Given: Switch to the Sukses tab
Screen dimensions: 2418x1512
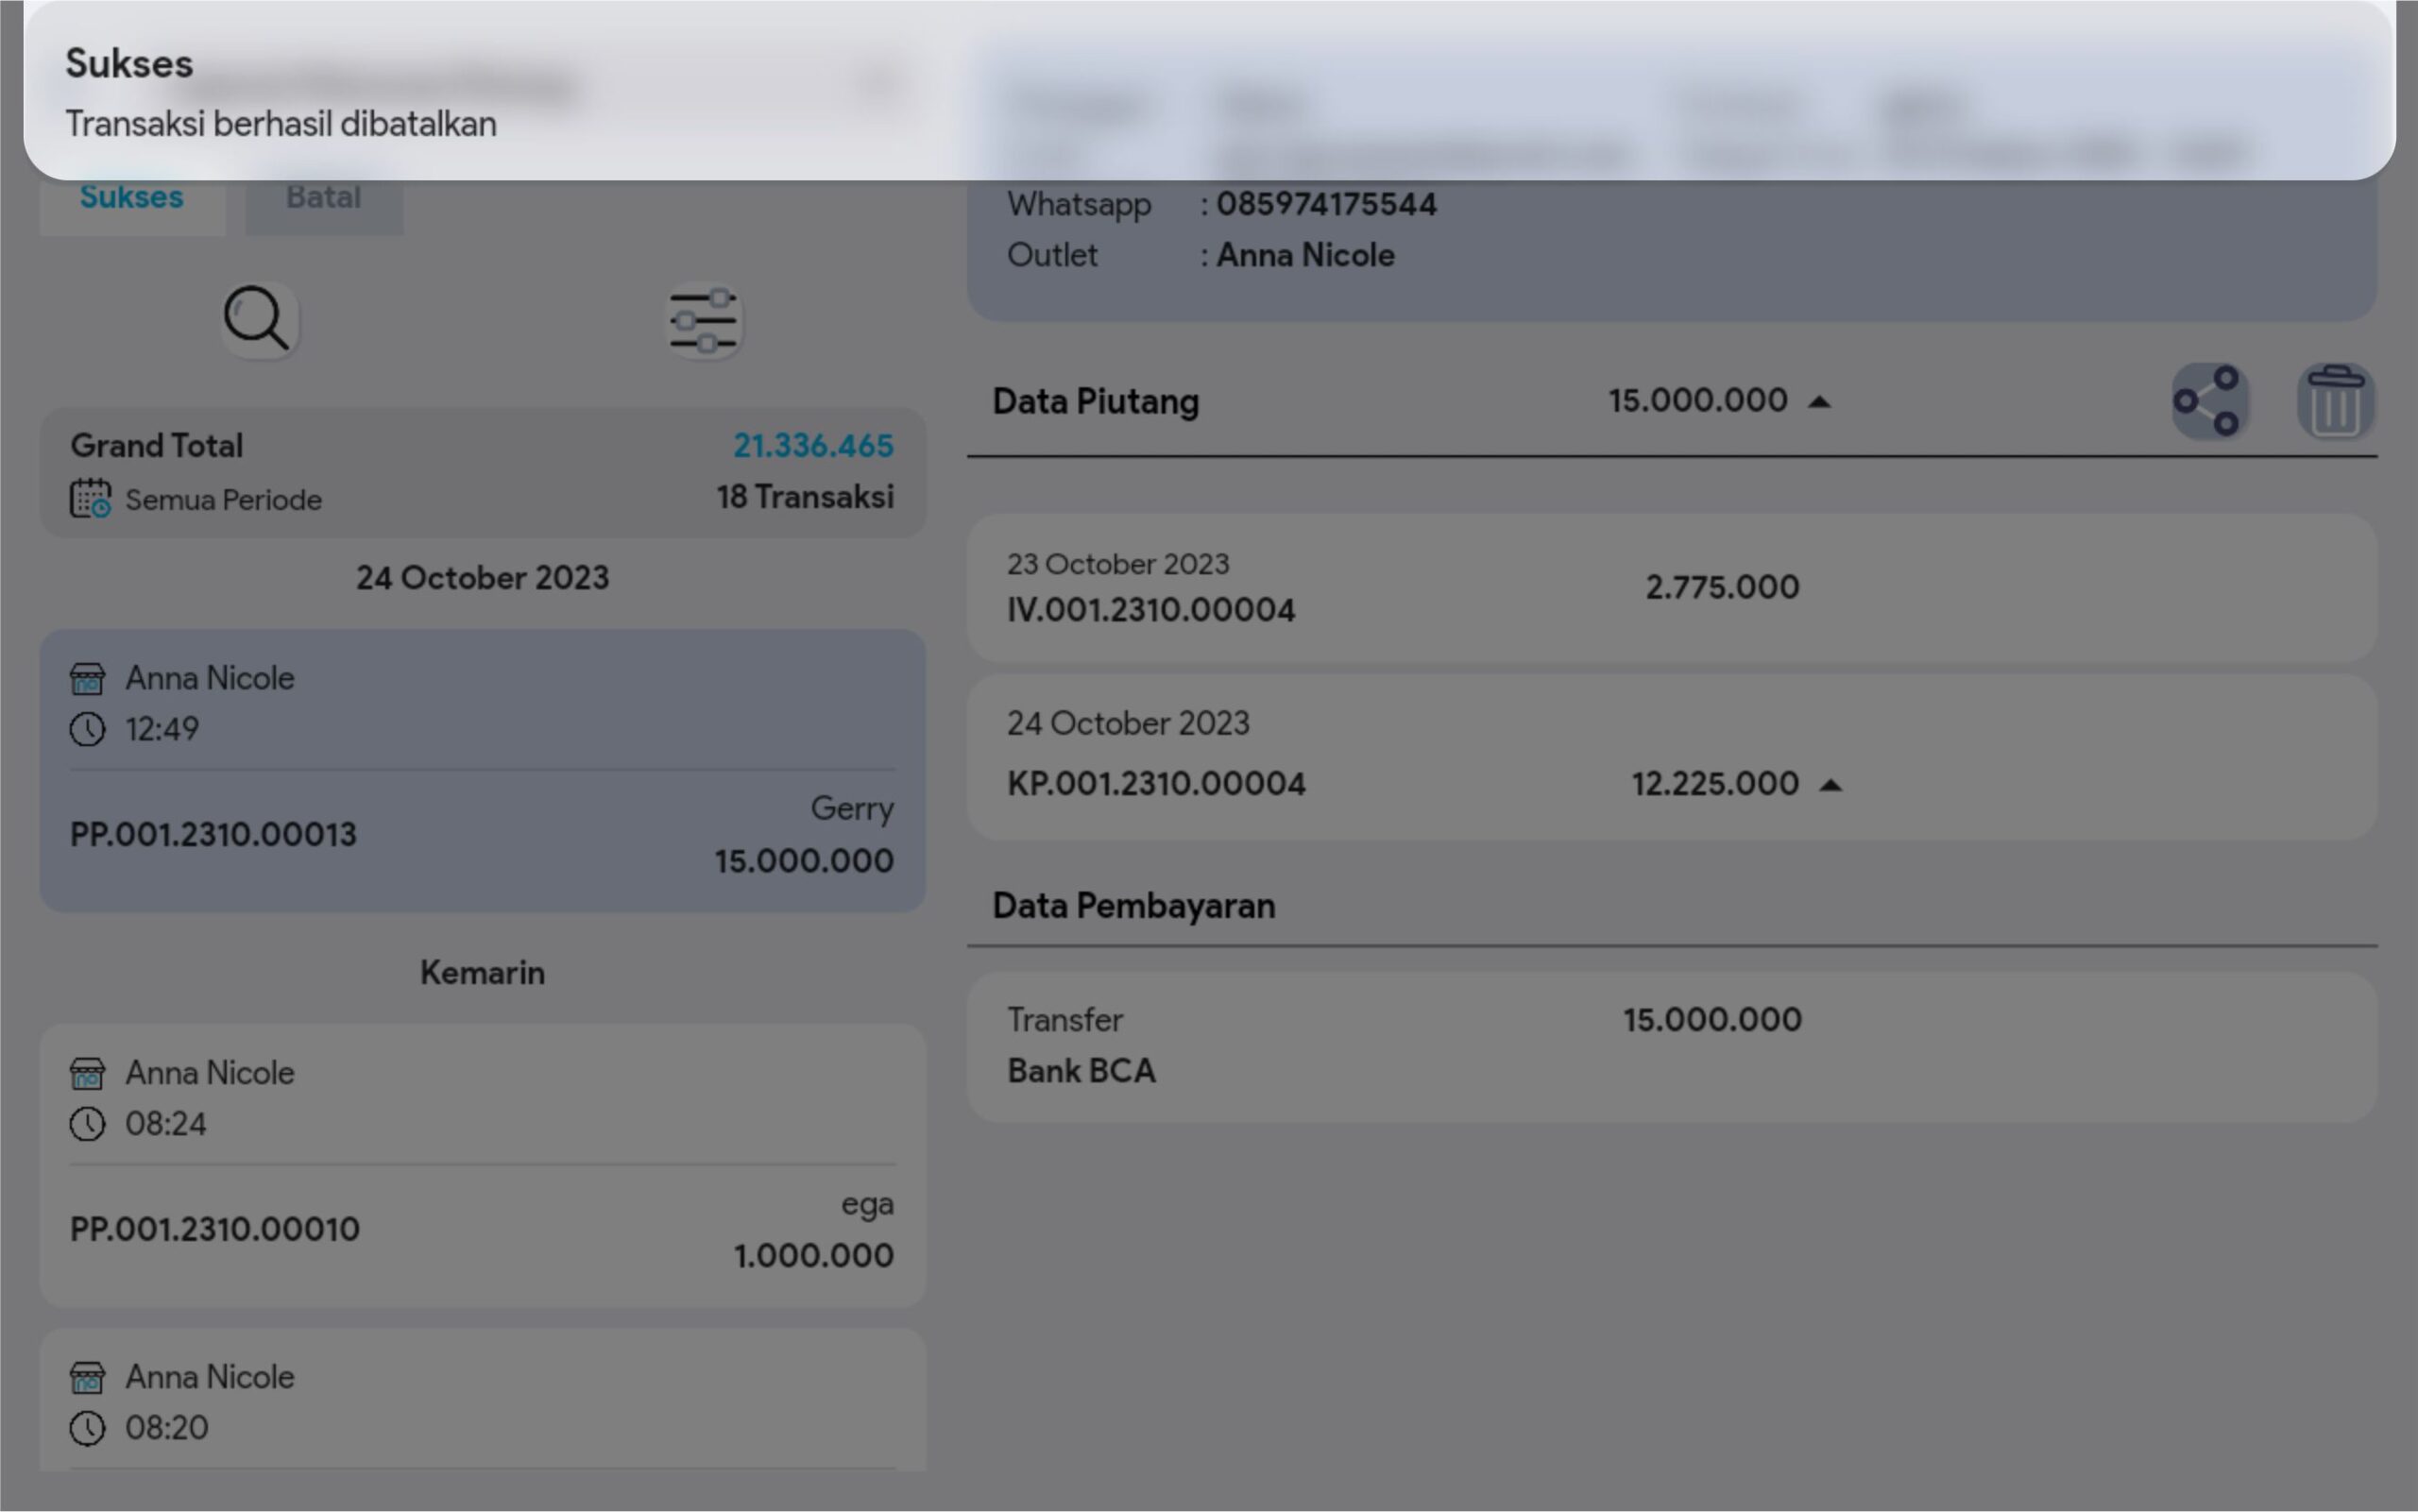Looking at the screenshot, I should tap(131, 198).
